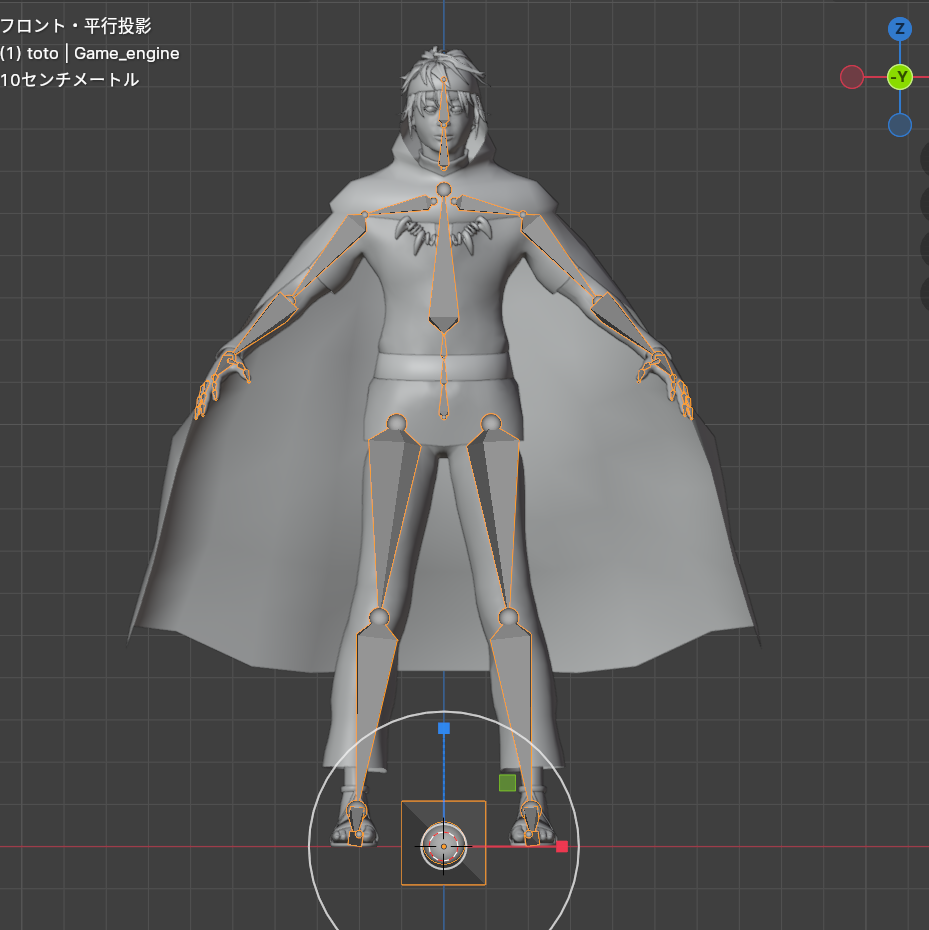Select the shin bone on screen right
This screenshot has height=930, width=929.
pyautogui.click(x=514, y=706)
